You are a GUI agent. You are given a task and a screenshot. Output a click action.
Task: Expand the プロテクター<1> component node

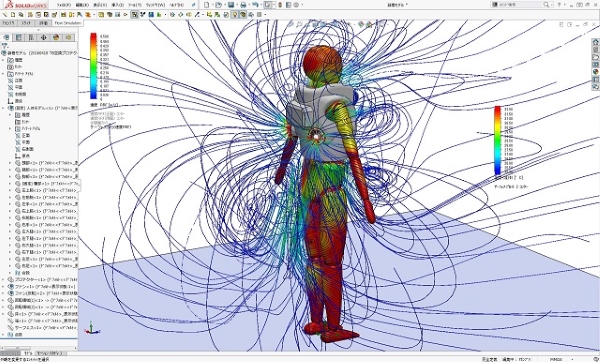pos(3,280)
